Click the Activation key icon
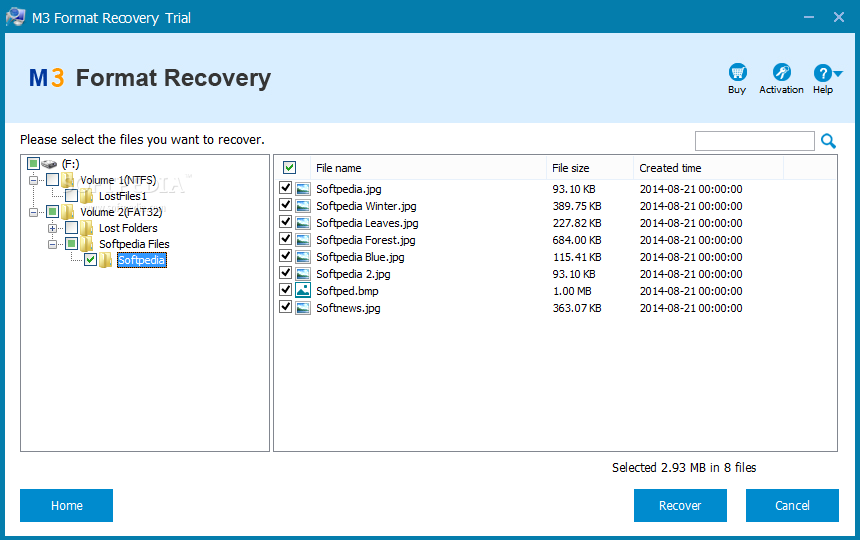Screen dimensions: 860x540 [781, 72]
